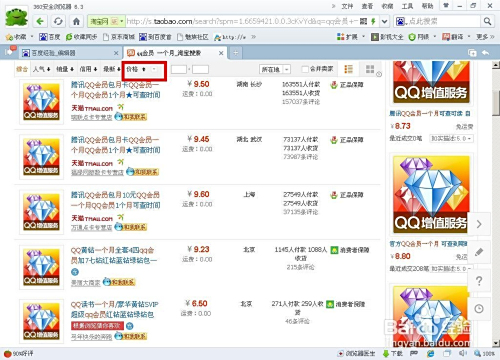This screenshot has height=360, width=500.
Task: Open the 网银 dropdown in toolbar
Action: click(435, 36)
